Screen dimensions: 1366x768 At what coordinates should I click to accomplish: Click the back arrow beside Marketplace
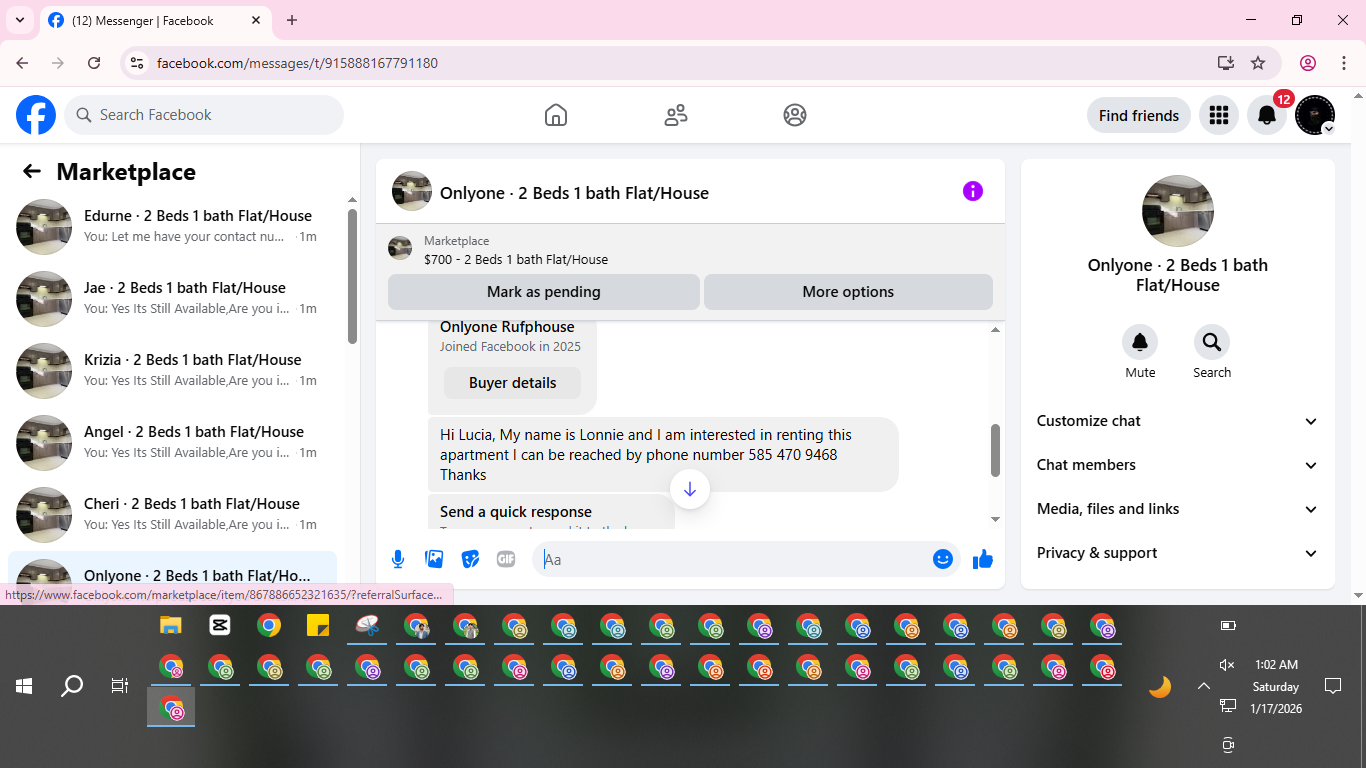pos(32,171)
